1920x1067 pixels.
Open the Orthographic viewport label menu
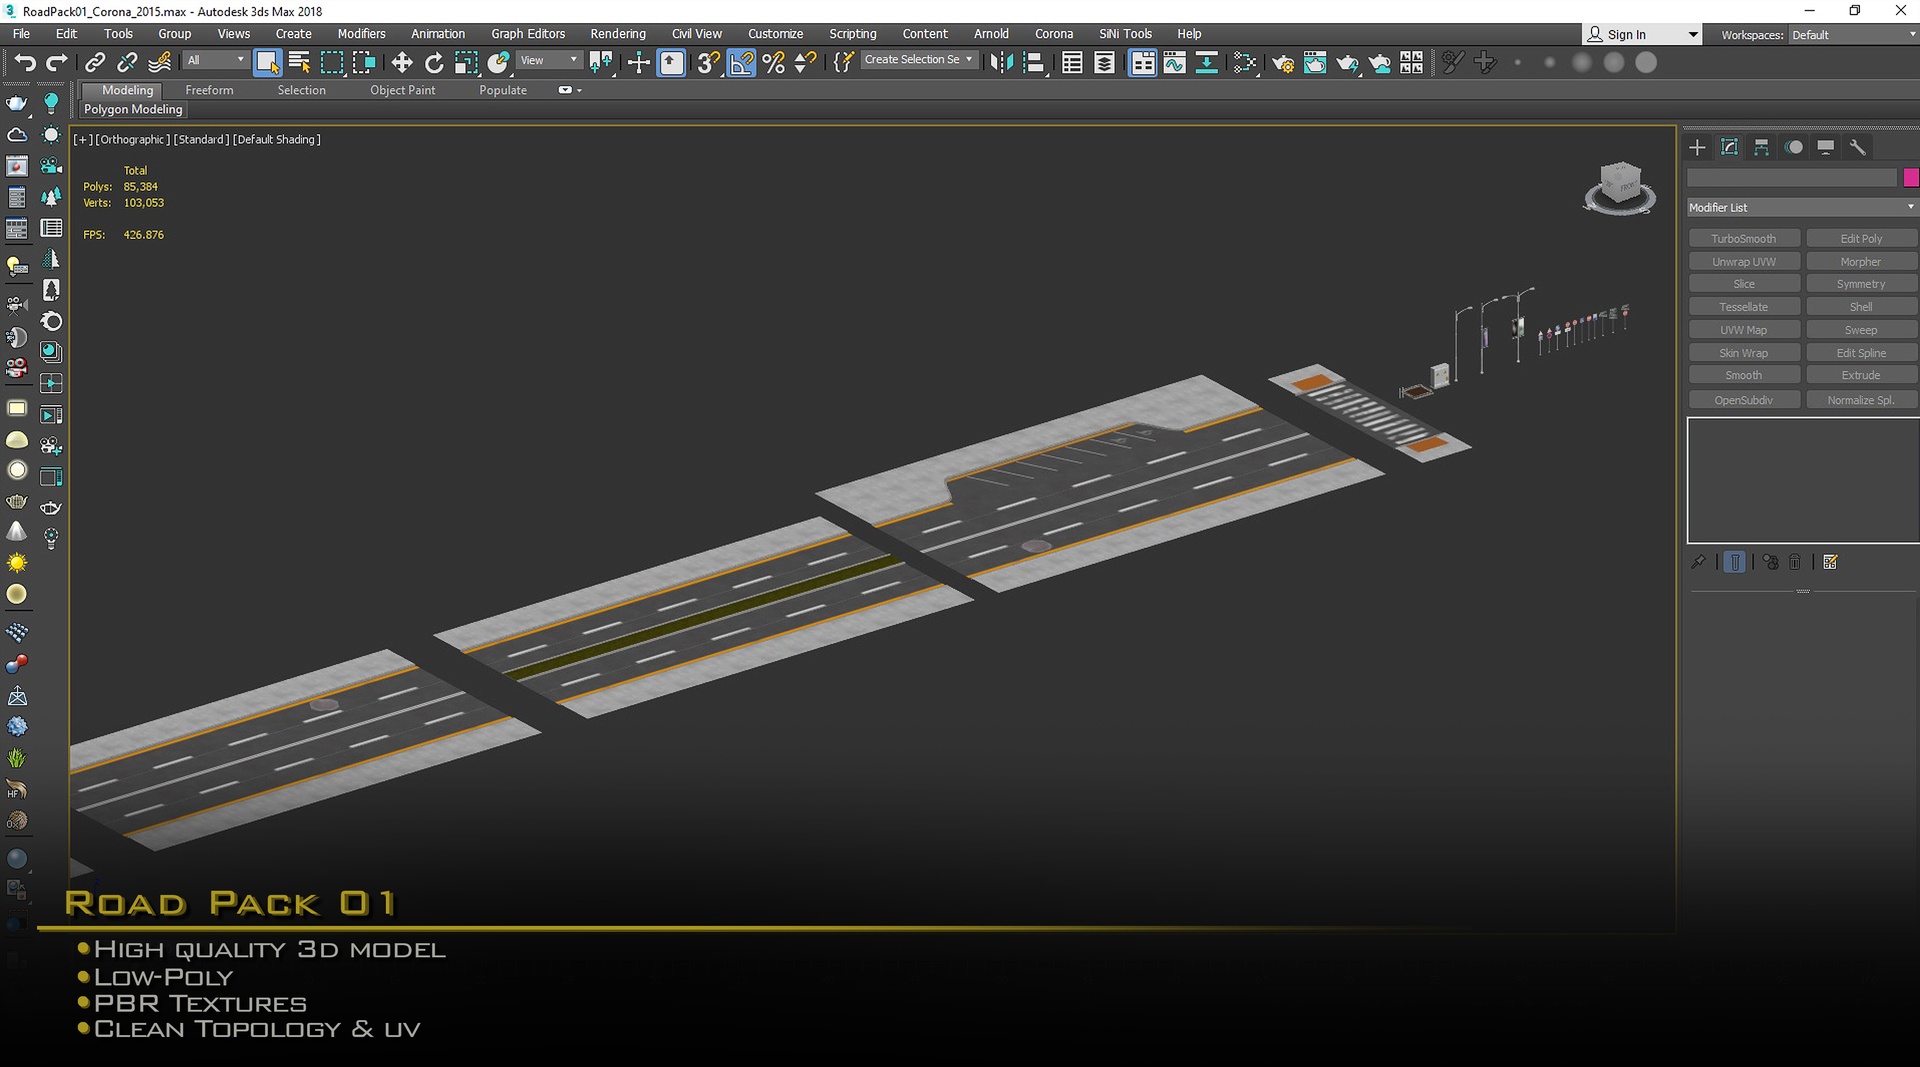pyautogui.click(x=132, y=139)
